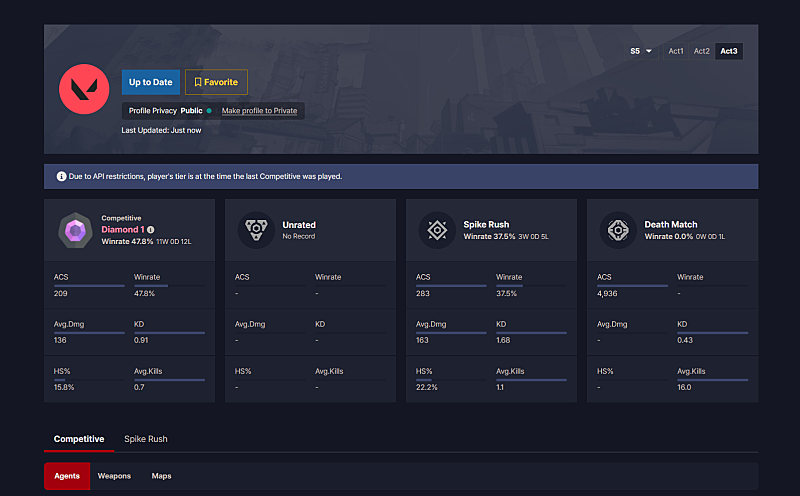
Task: Switch to the Spike Rush tab
Action: (145, 439)
